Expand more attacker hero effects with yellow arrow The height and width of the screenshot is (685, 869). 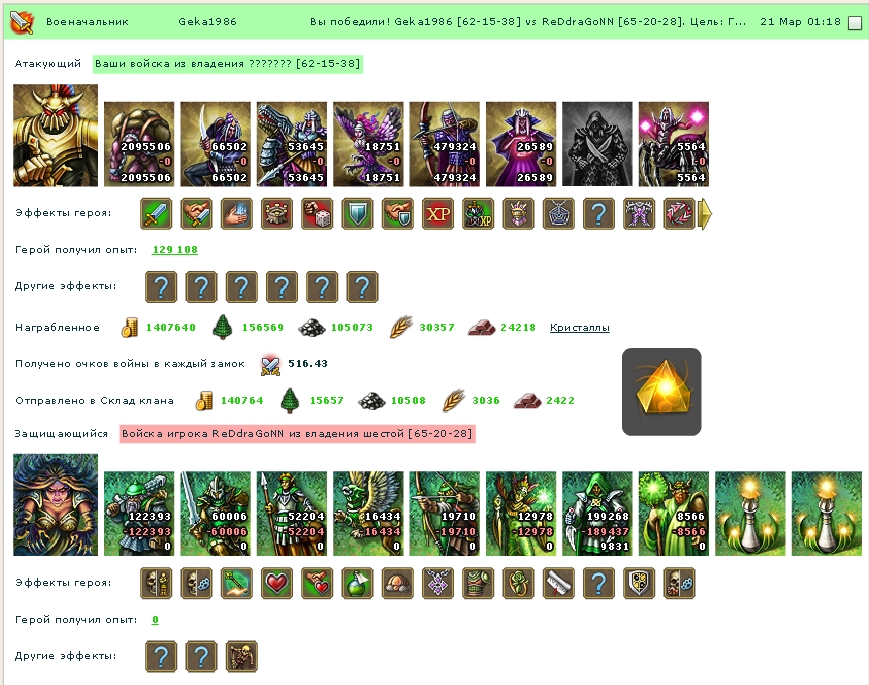(704, 214)
